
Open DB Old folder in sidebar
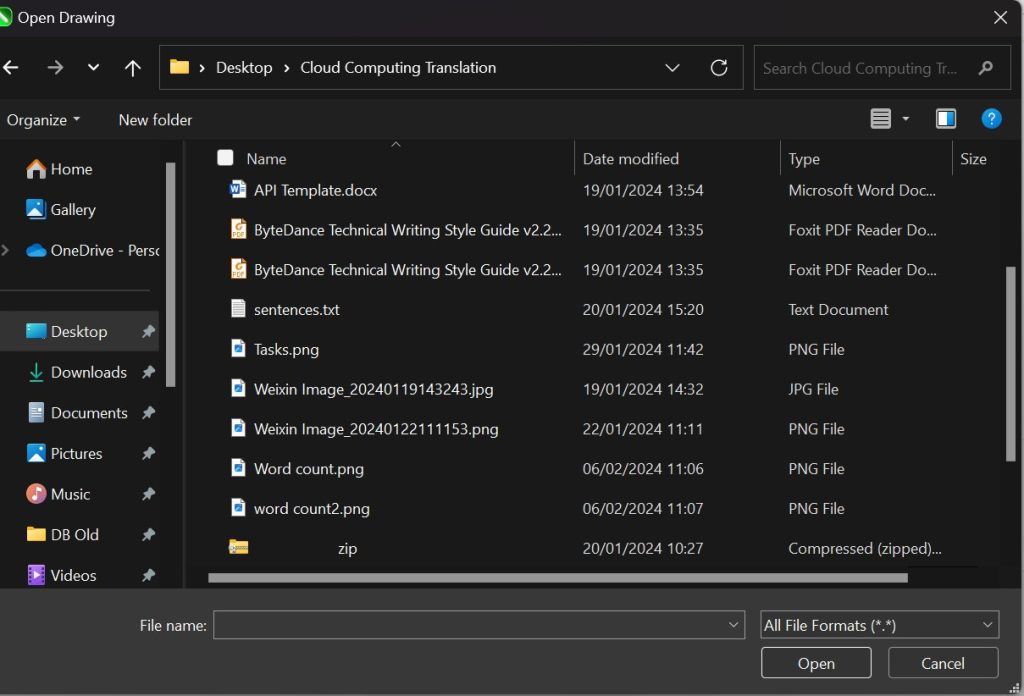(63, 535)
